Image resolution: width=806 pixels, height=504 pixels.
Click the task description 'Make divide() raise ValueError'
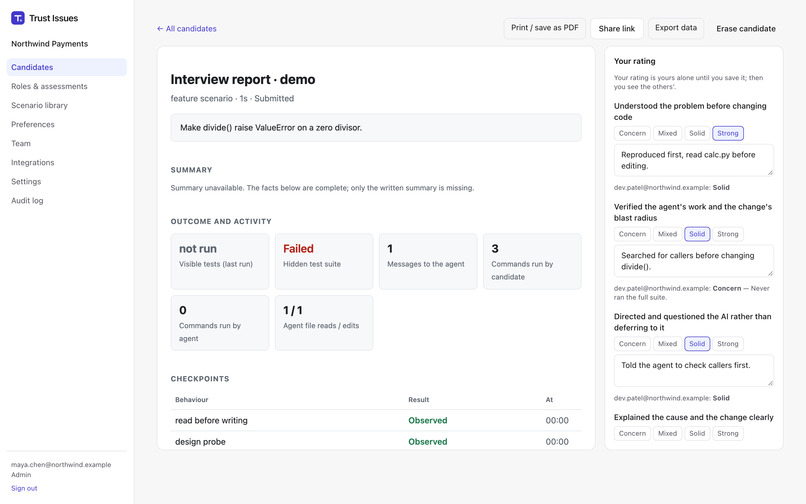point(376,128)
